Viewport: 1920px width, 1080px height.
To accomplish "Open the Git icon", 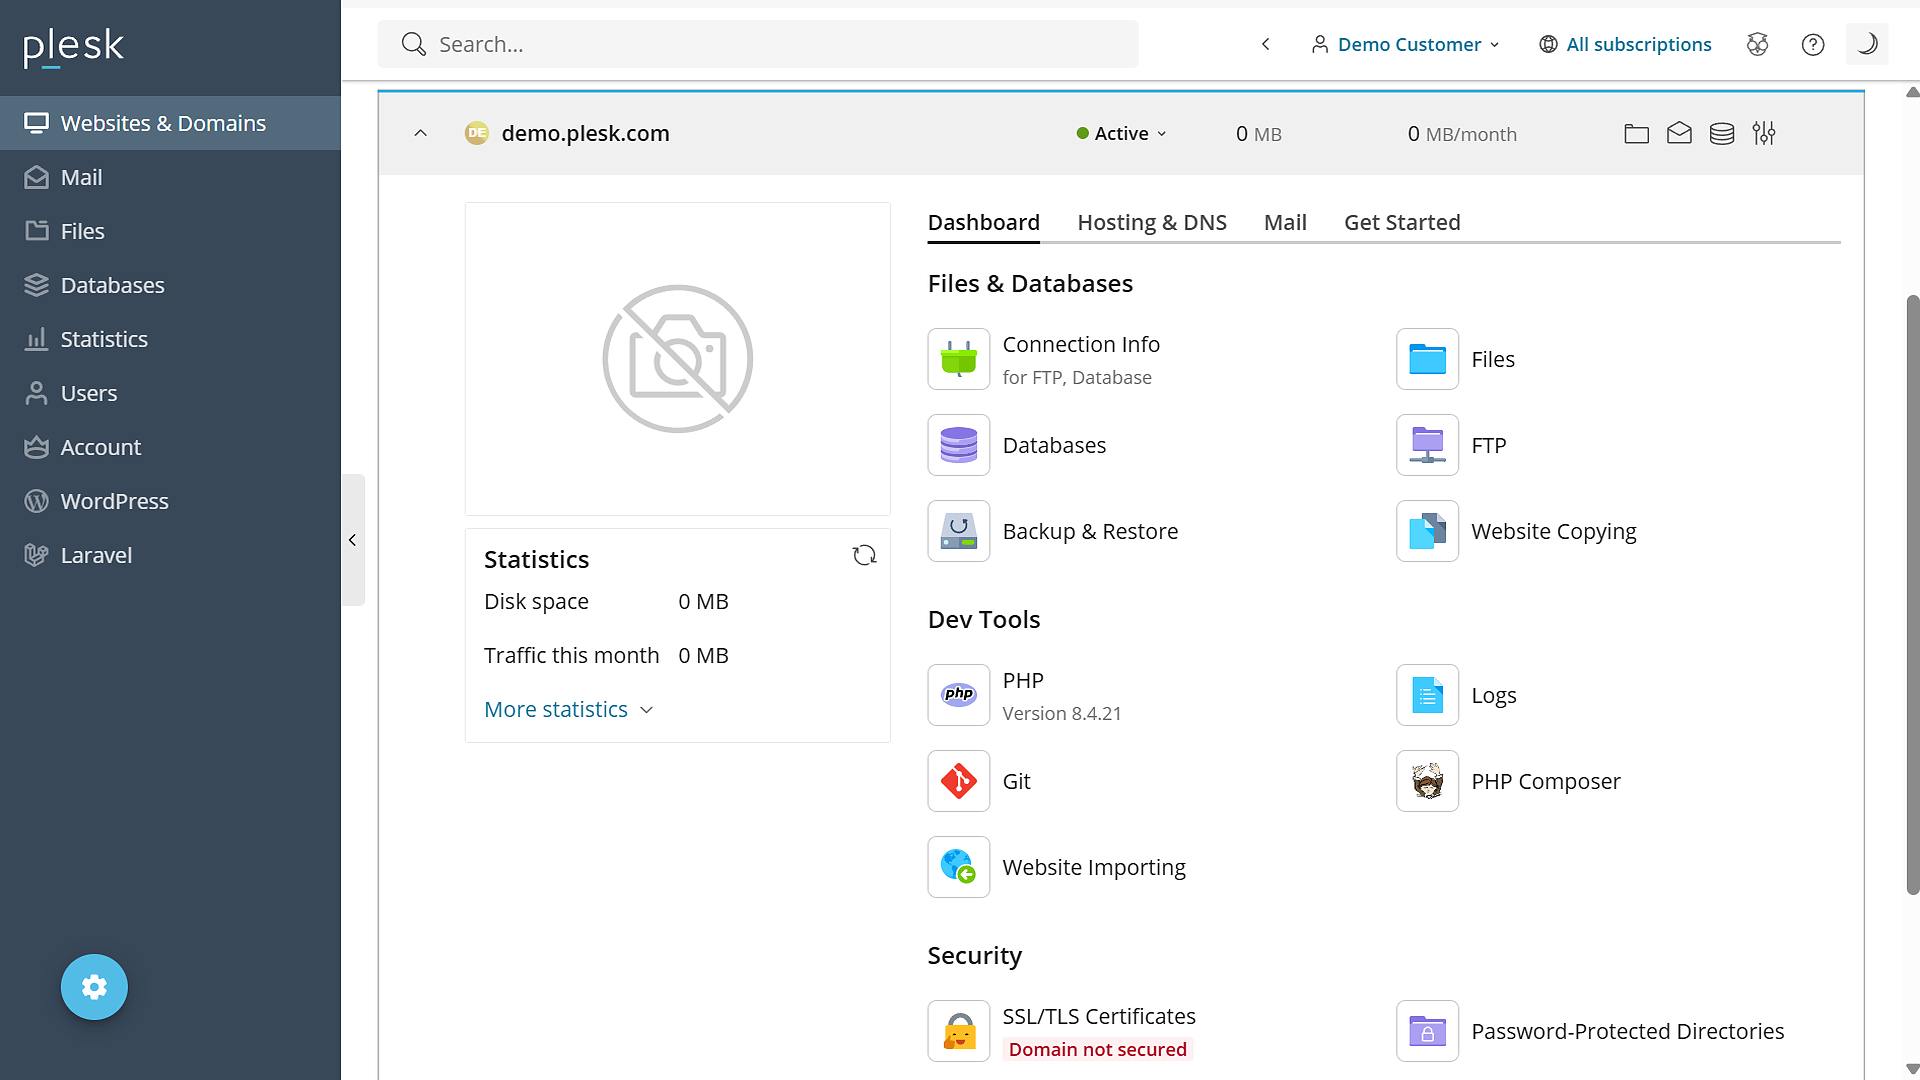I will (958, 781).
